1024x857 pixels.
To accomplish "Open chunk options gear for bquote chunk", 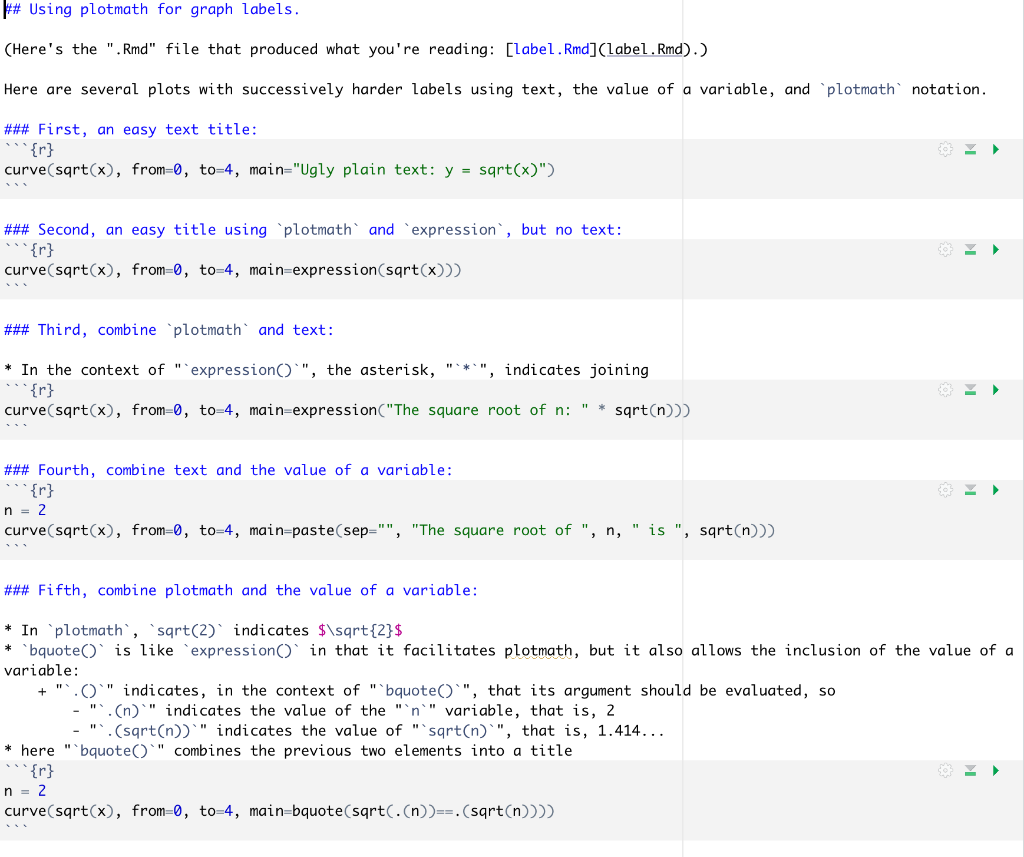I will [x=945, y=771].
